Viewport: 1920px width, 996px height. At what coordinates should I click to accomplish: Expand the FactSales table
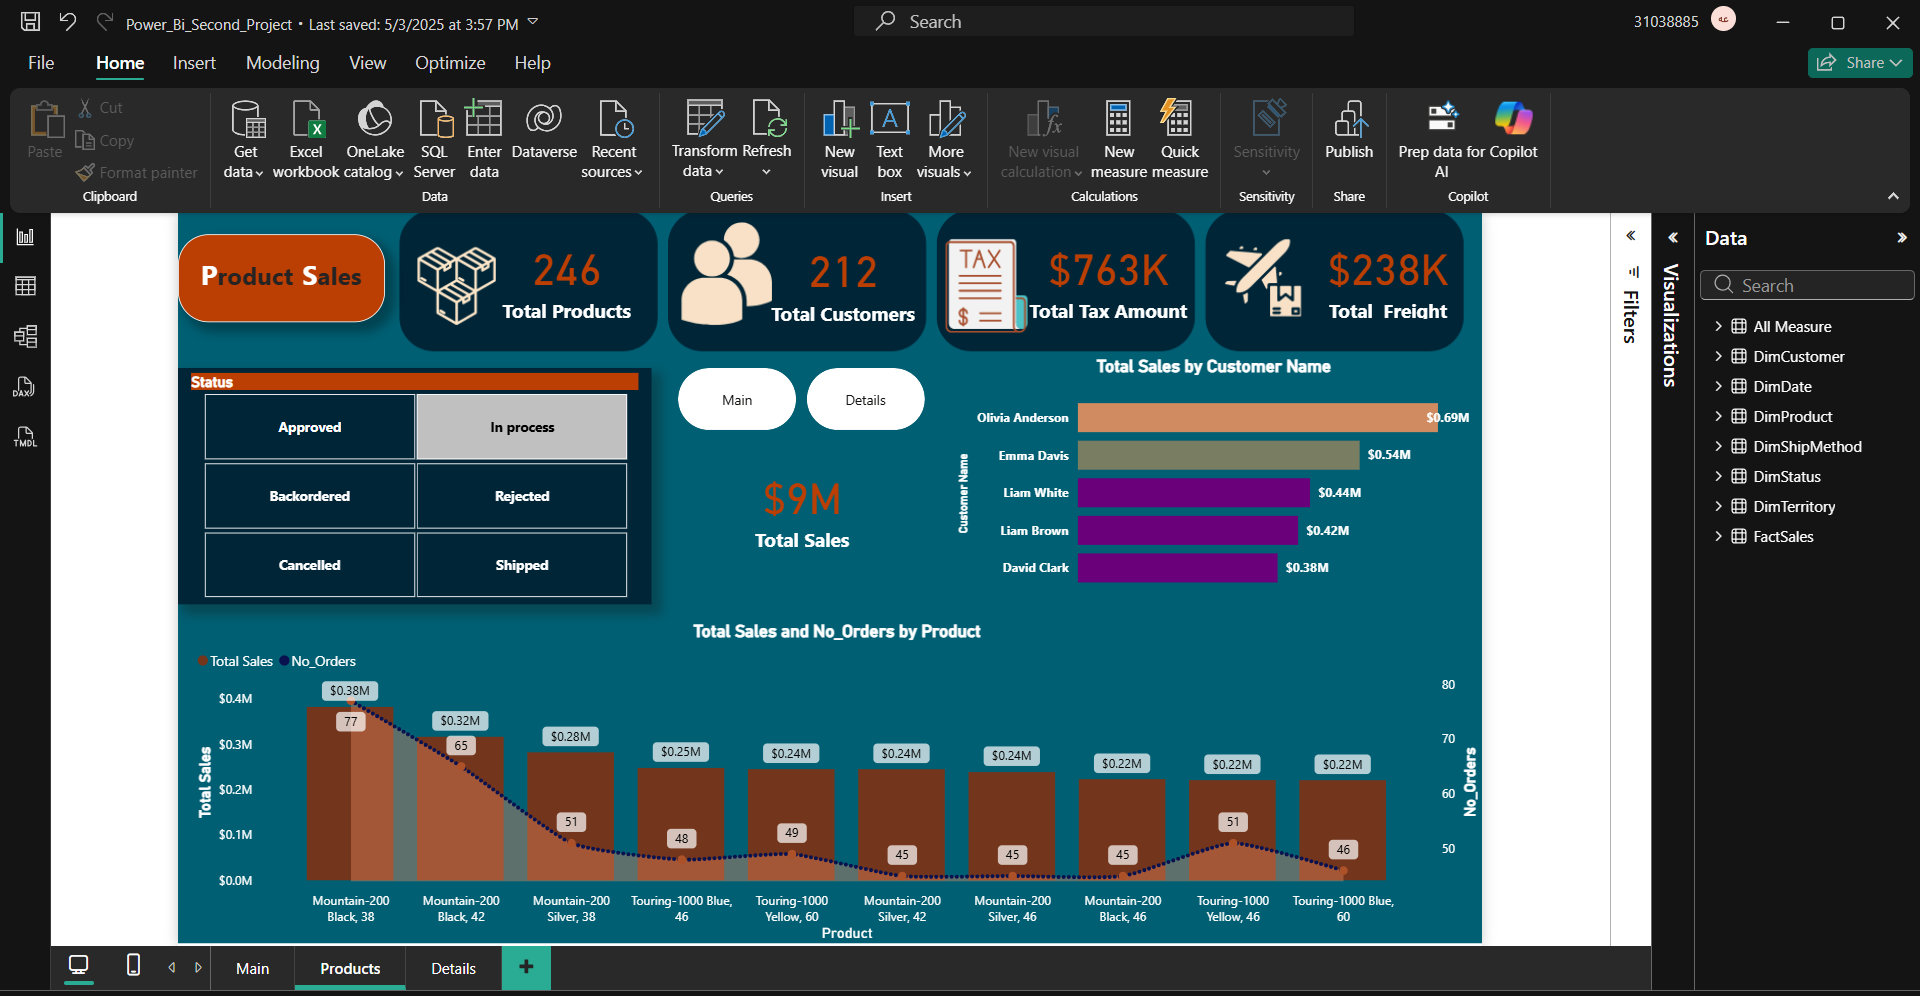click(1720, 536)
